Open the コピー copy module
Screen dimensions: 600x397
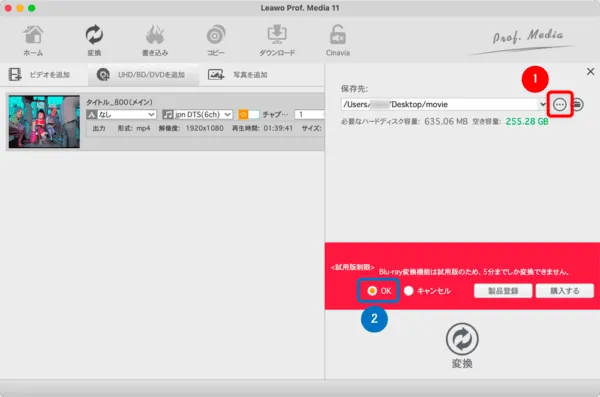[x=216, y=40]
